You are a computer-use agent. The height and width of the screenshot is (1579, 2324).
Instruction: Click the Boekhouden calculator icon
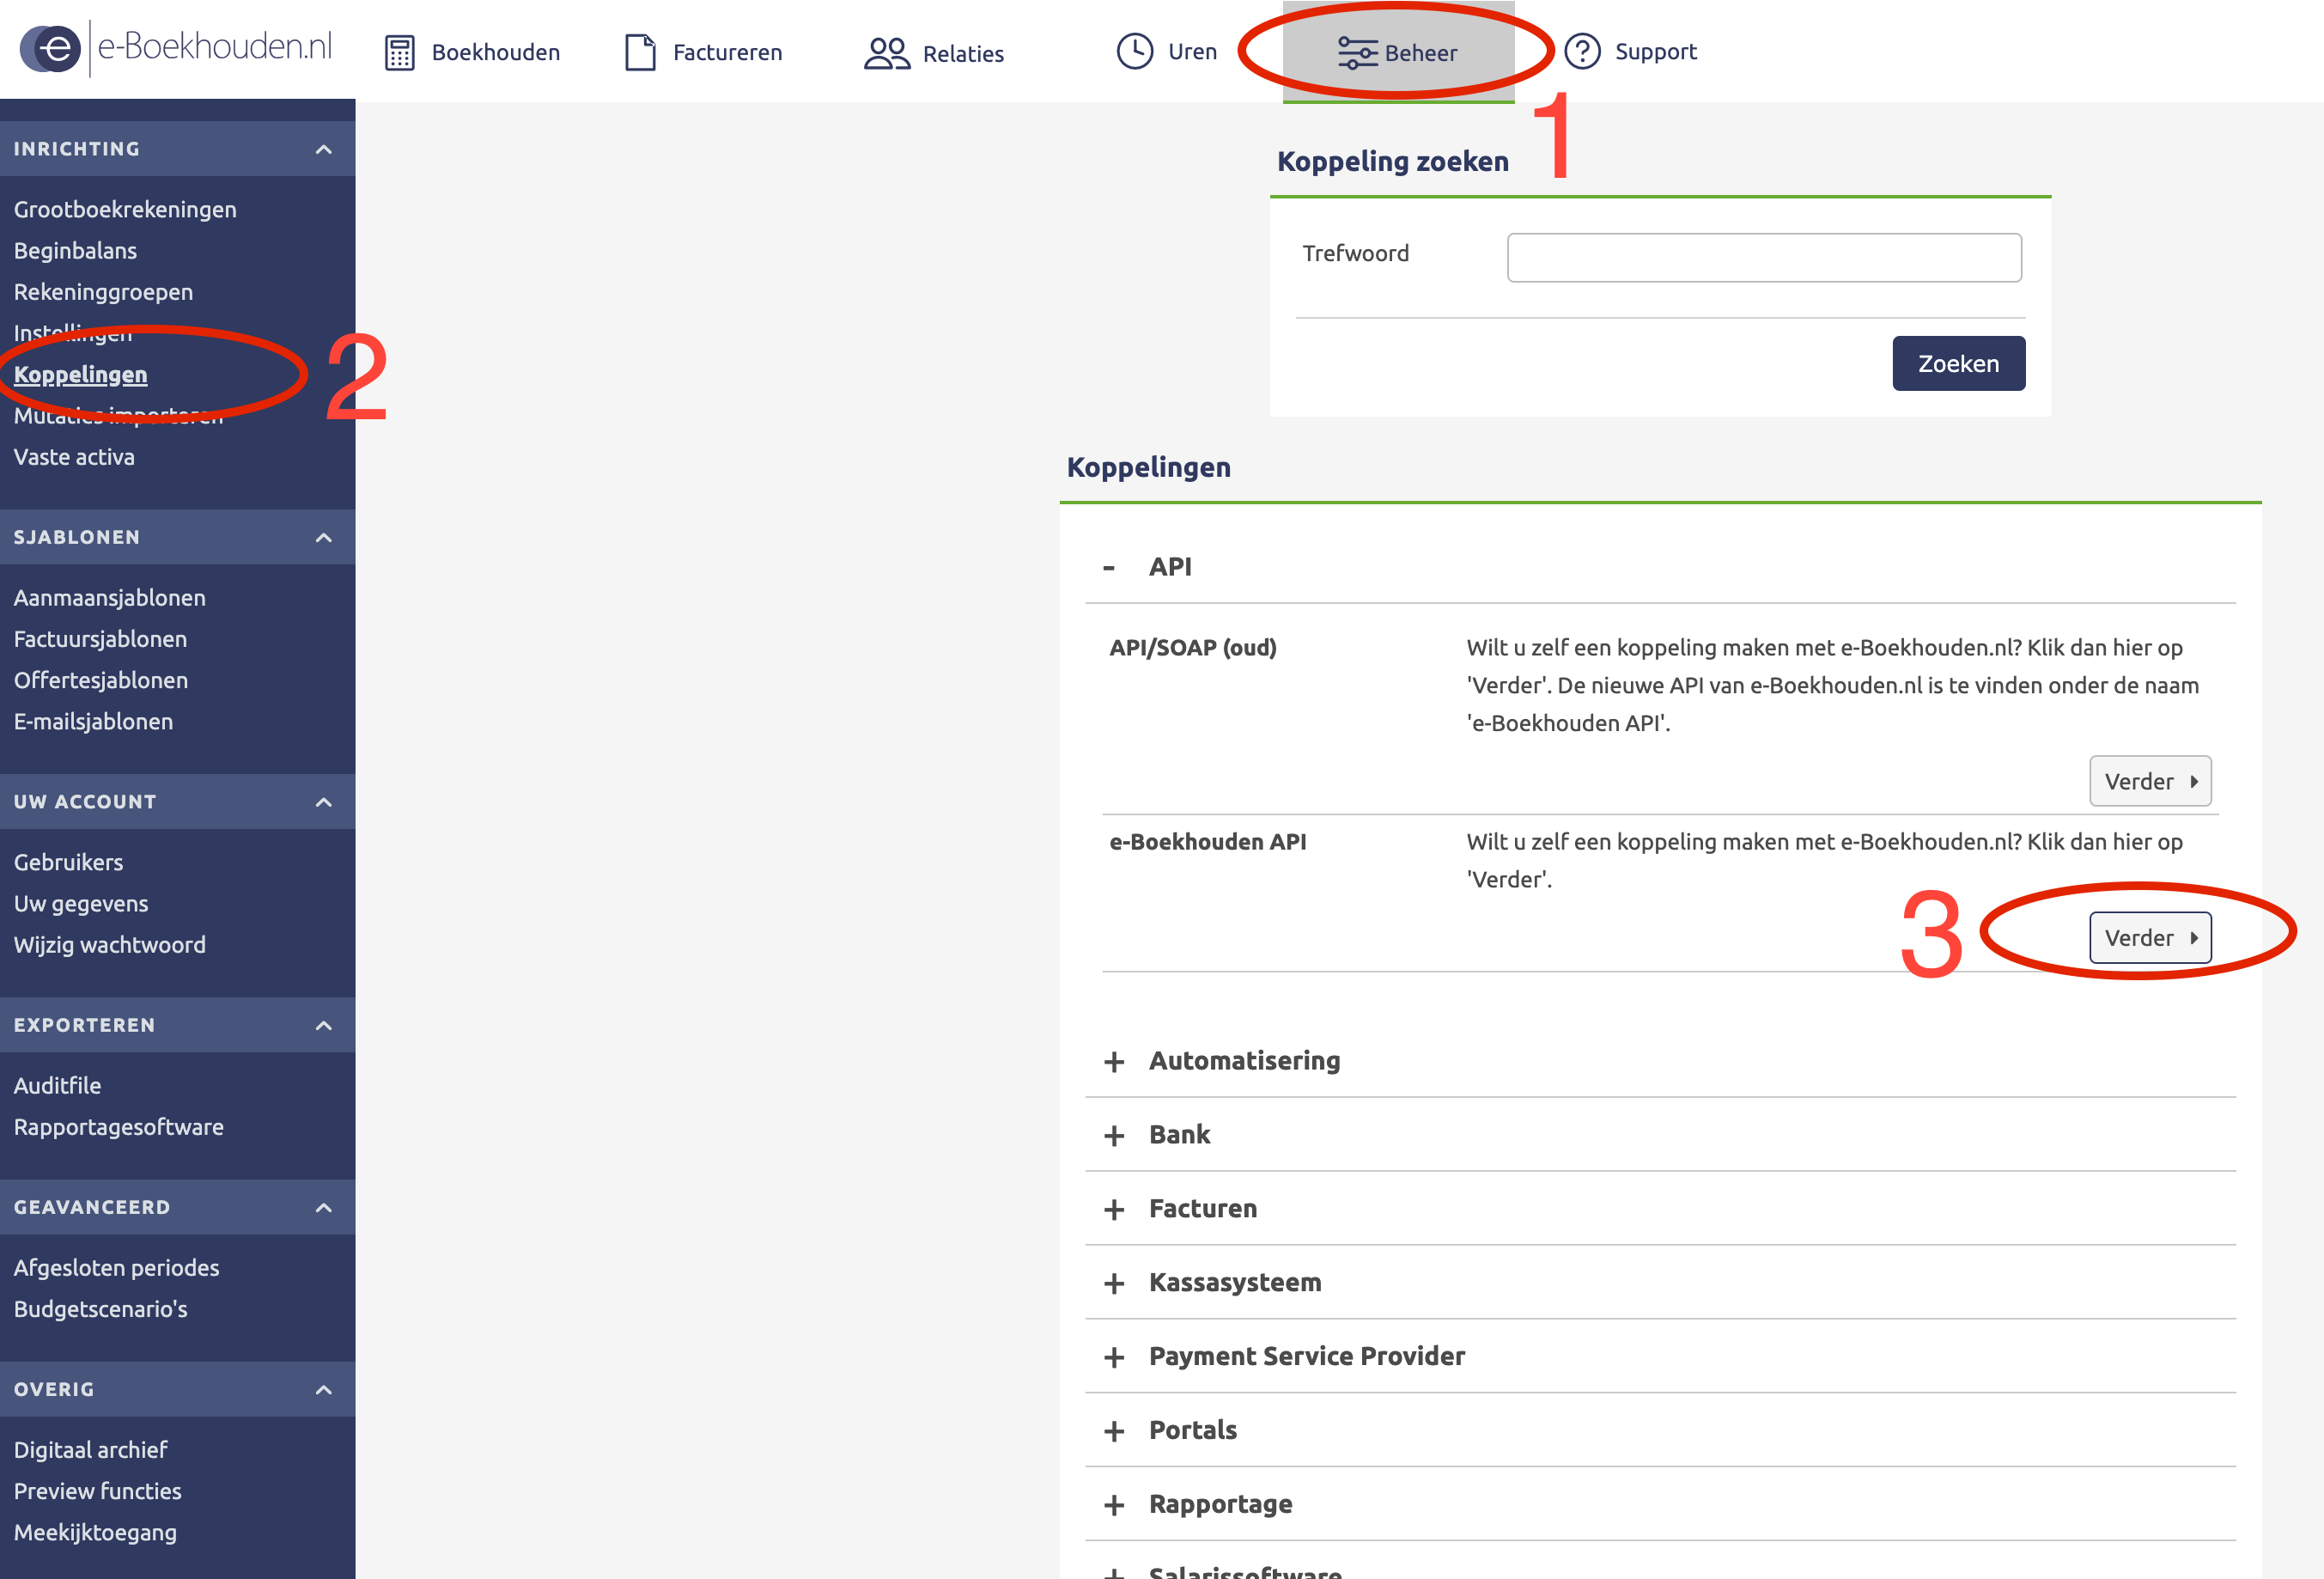click(399, 52)
